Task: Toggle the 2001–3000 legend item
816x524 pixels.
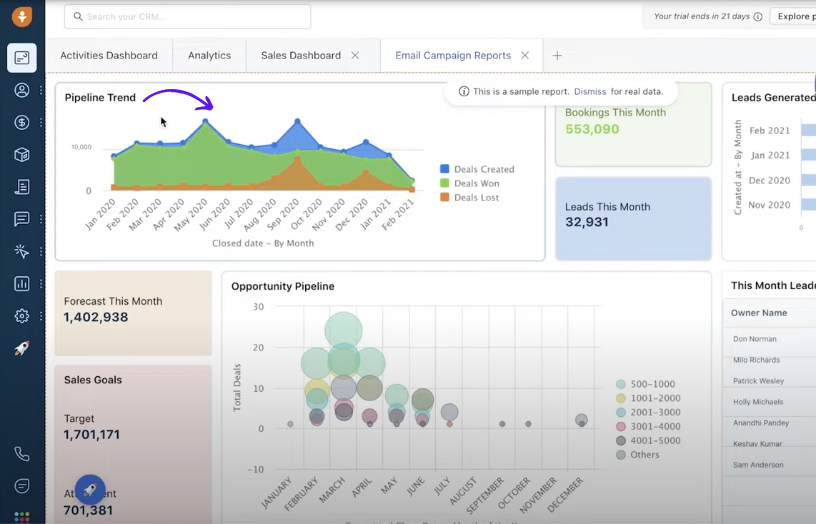Action: (648, 412)
